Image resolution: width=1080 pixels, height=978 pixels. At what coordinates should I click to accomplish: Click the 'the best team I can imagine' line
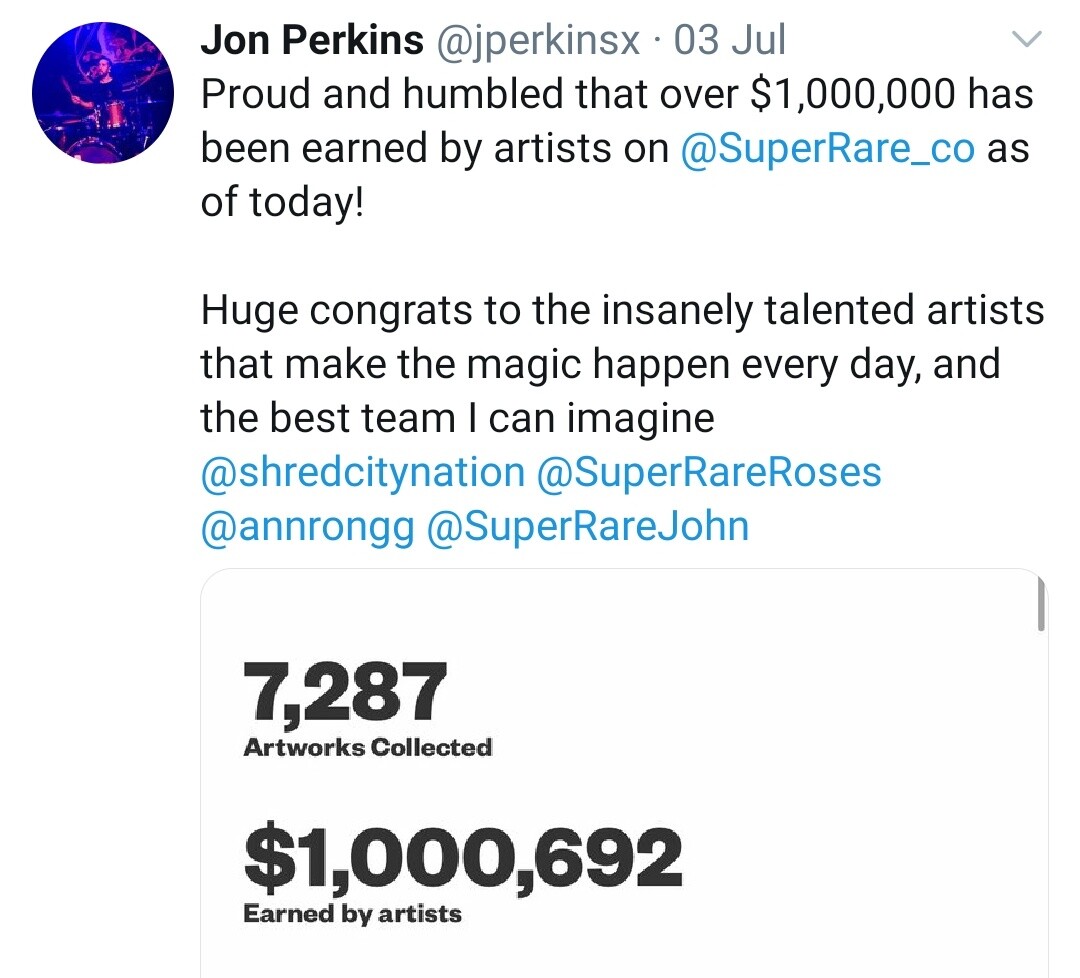click(x=457, y=418)
